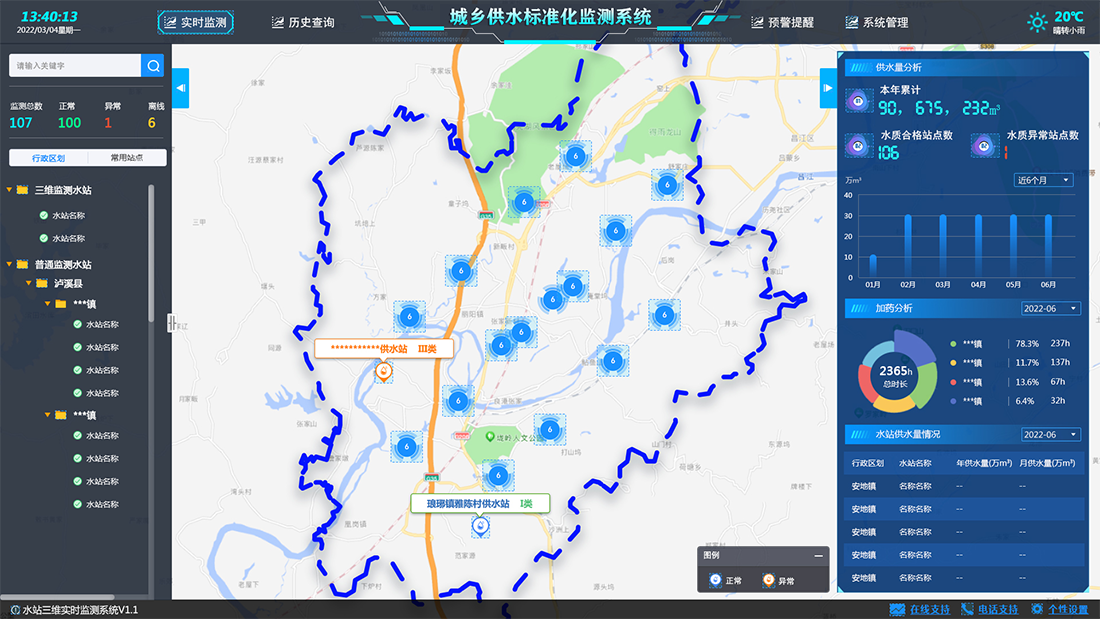Open 个性设置 gear in status bar
Viewport: 1100px width, 619px height.
tap(1059, 609)
